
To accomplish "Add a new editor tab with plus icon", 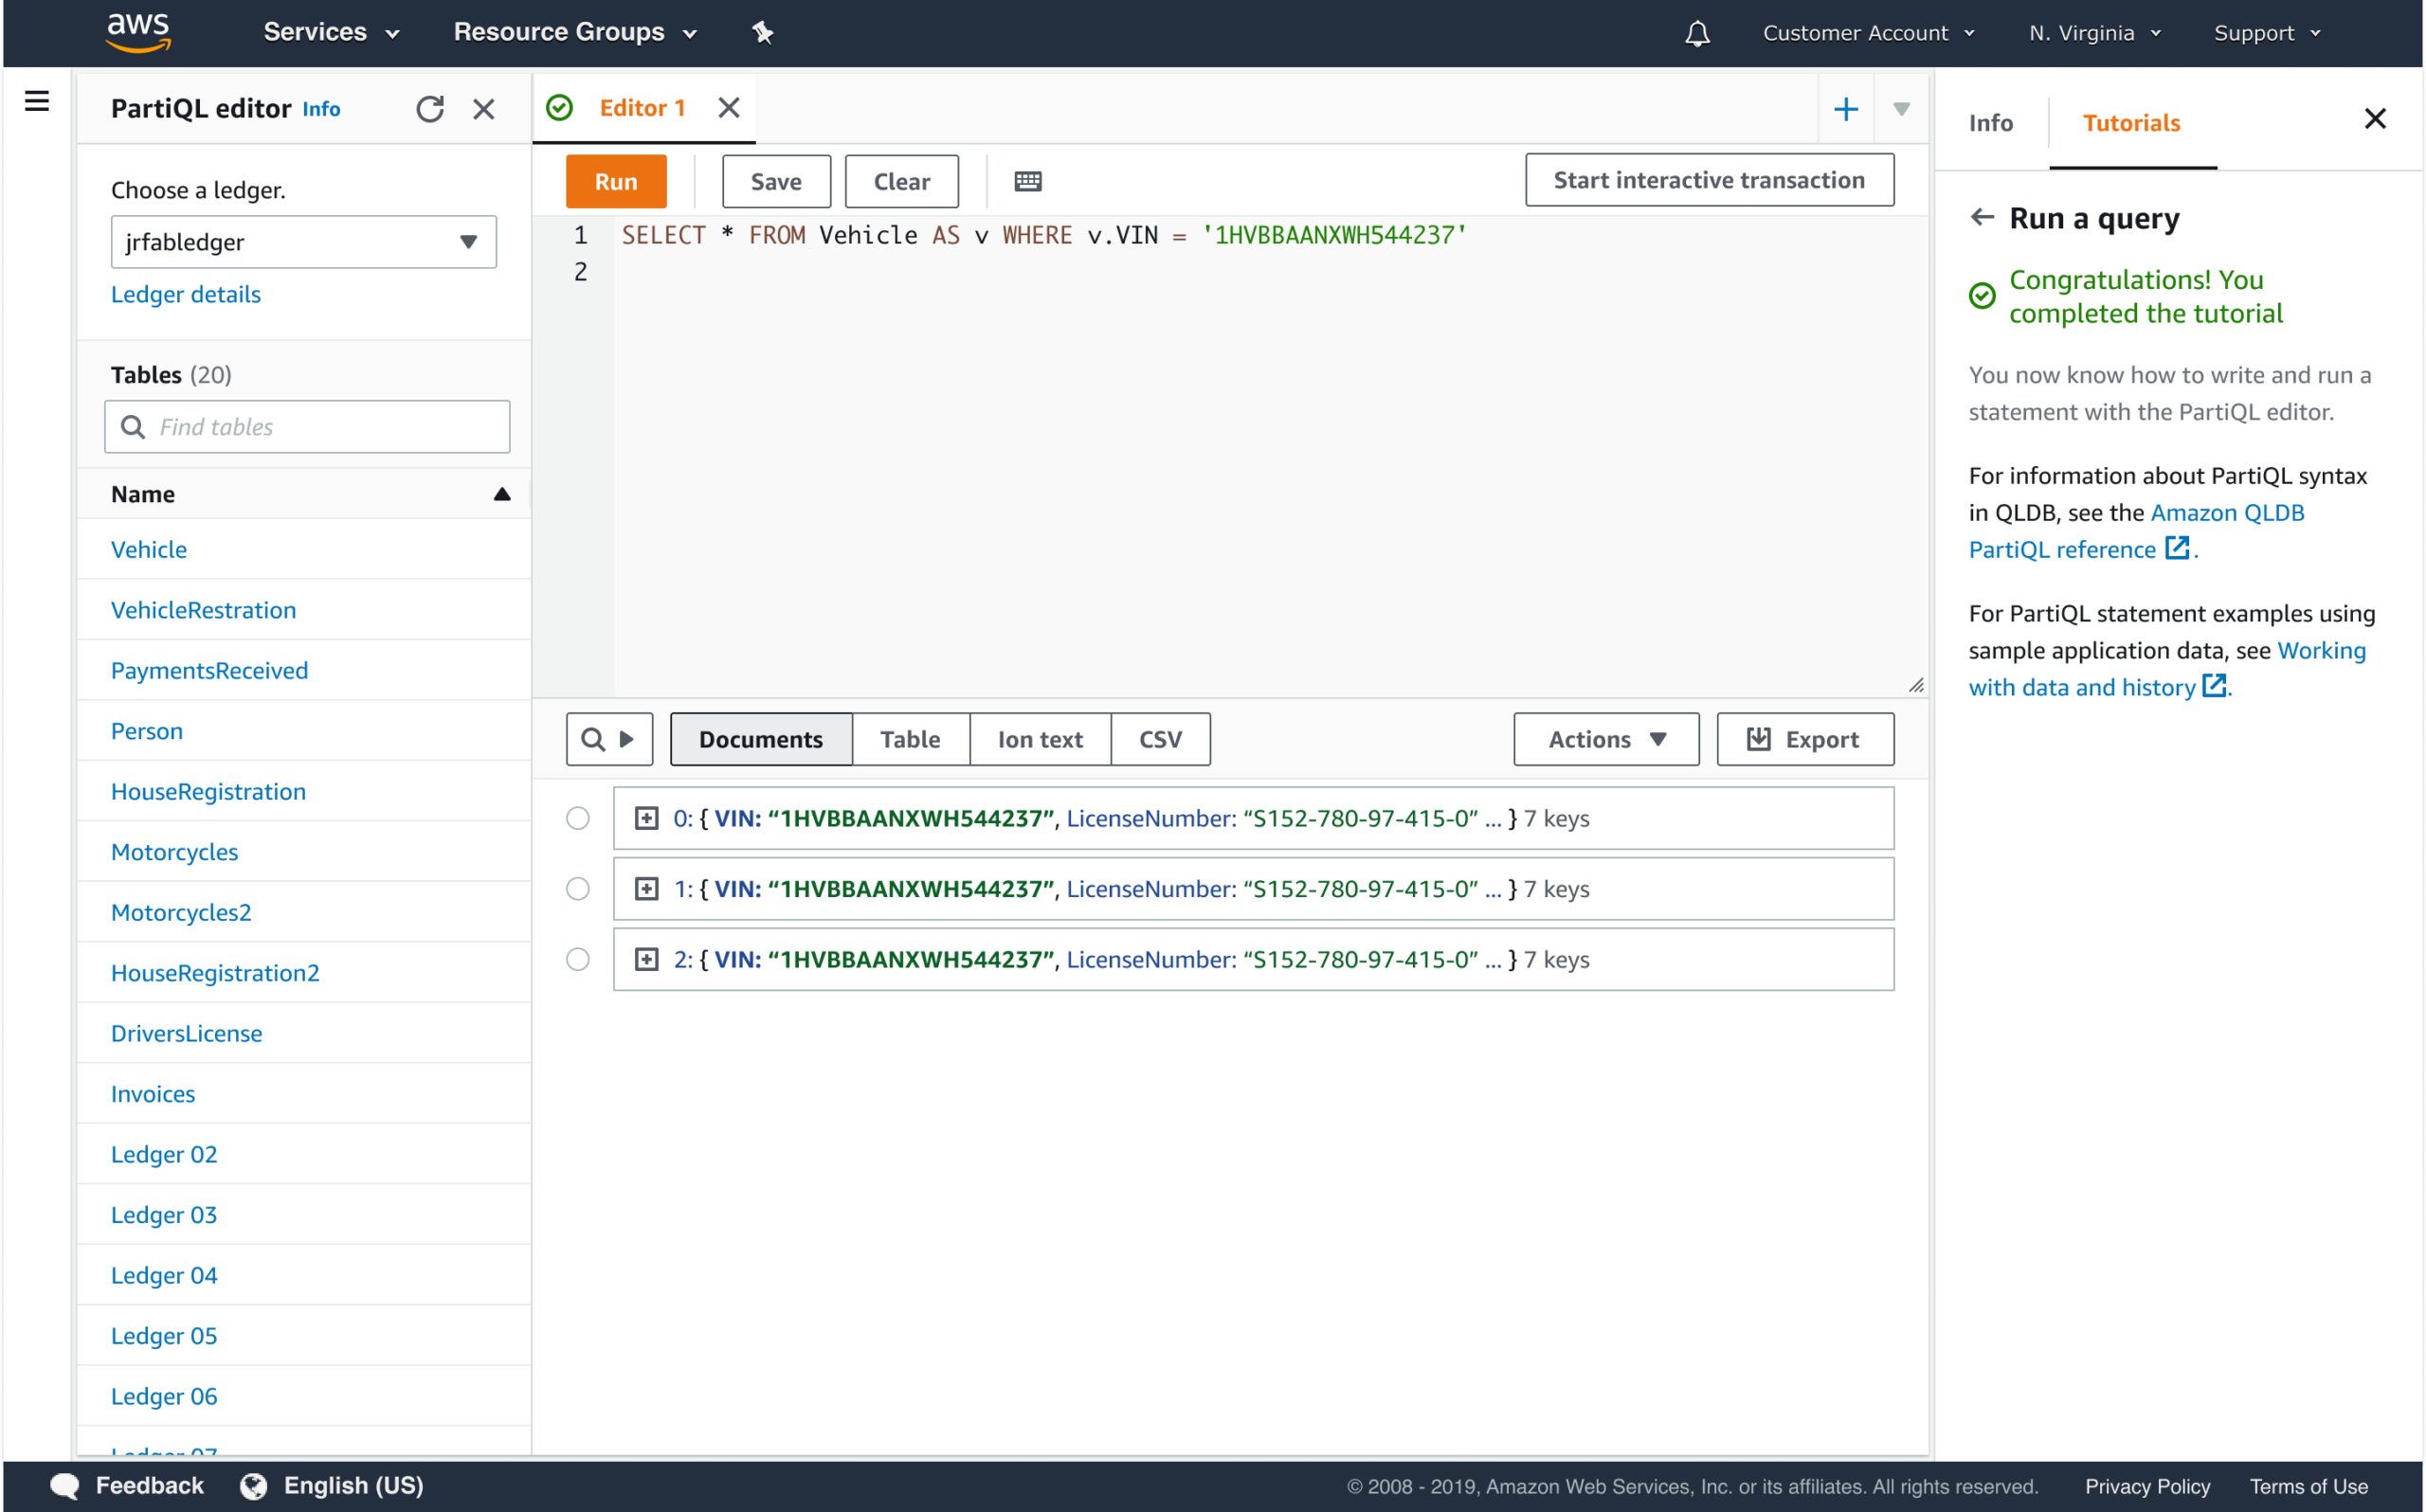I will pyautogui.click(x=1845, y=109).
